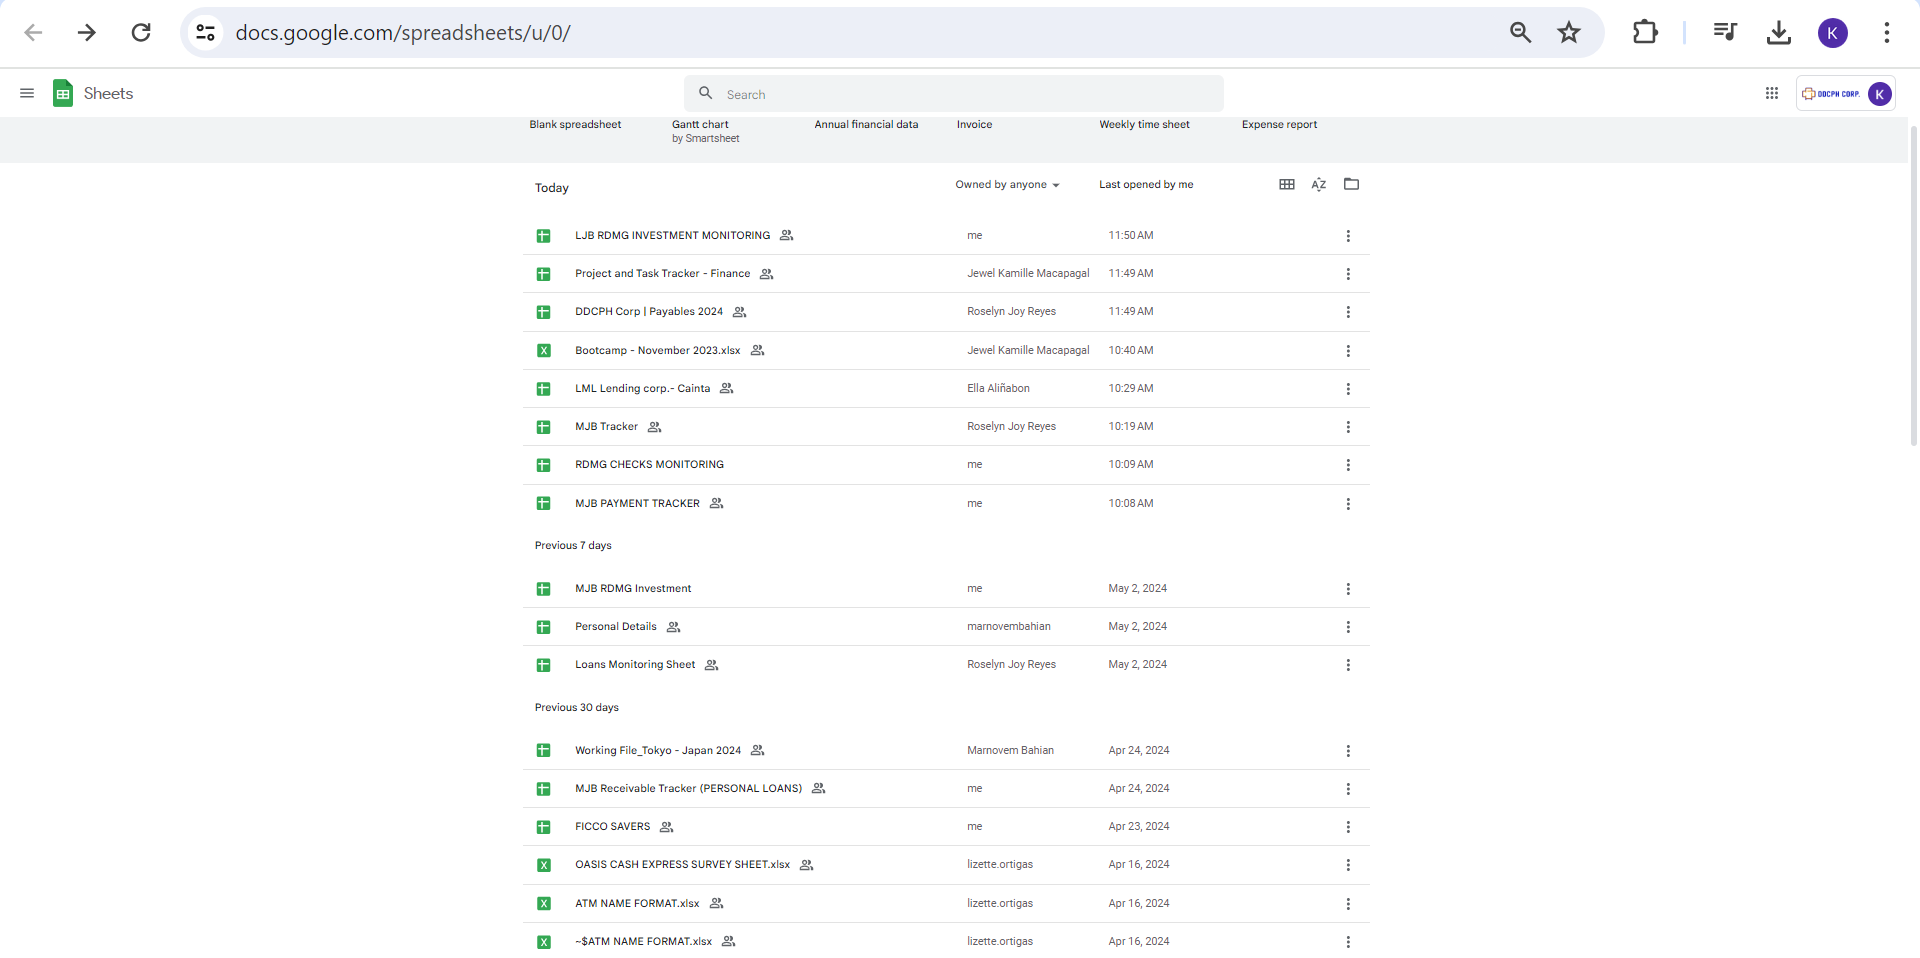Open the file picker folder icon
The width and height of the screenshot is (1920, 958).
[x=1351, y=184]
